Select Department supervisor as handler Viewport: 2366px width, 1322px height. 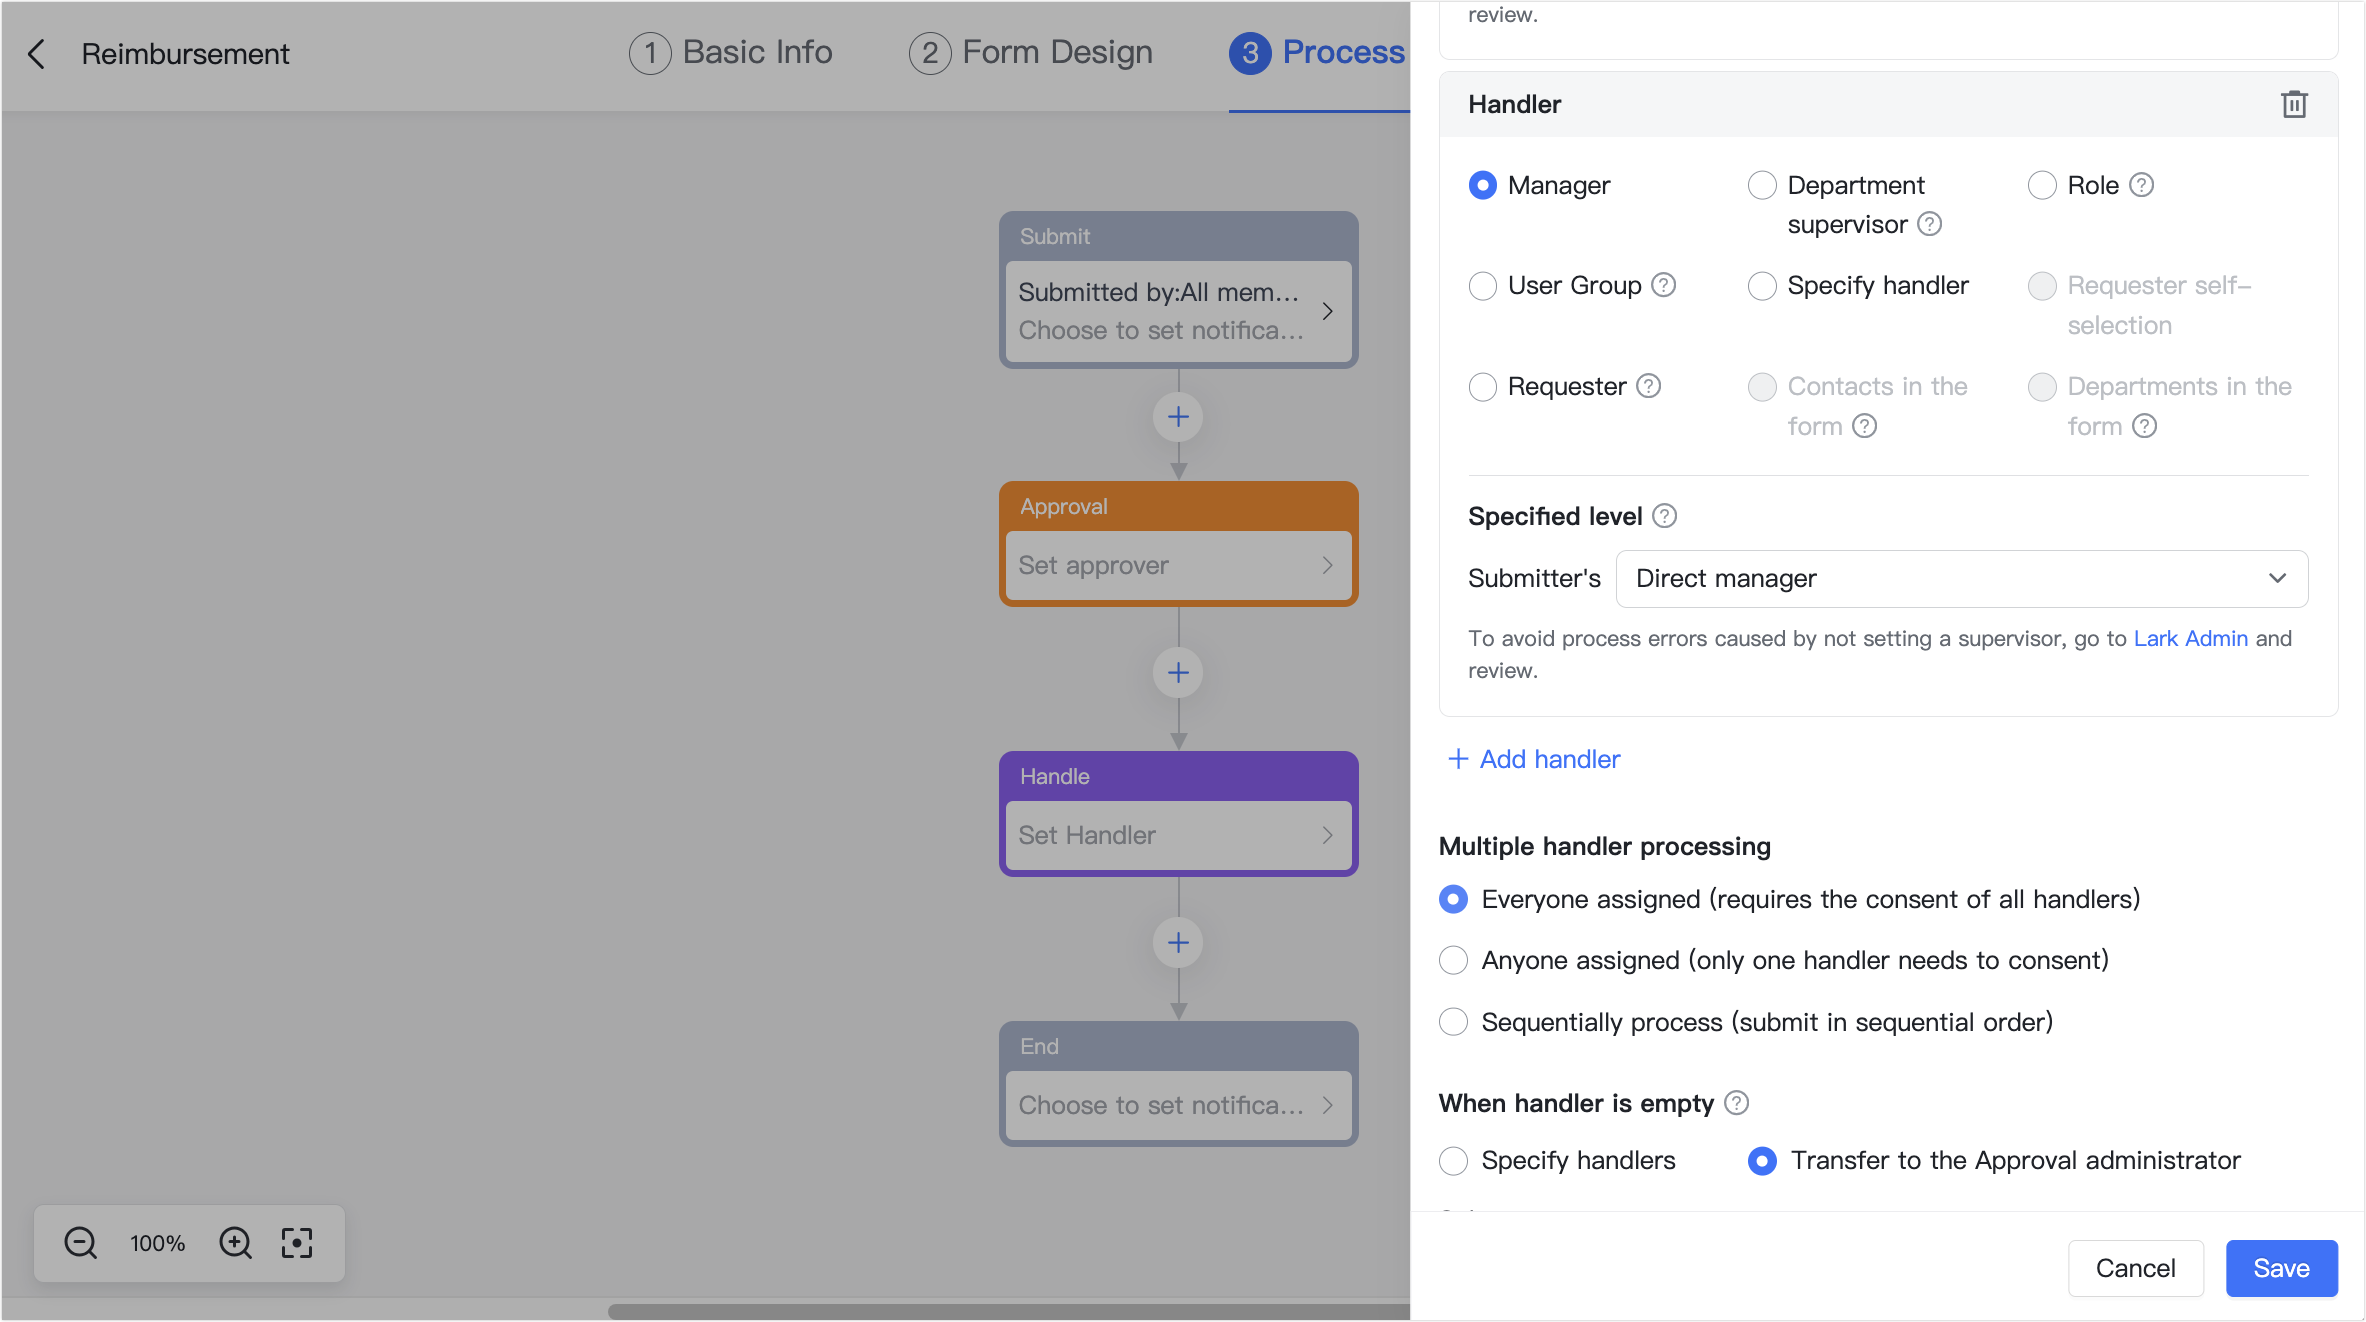tap(1762, 185)
